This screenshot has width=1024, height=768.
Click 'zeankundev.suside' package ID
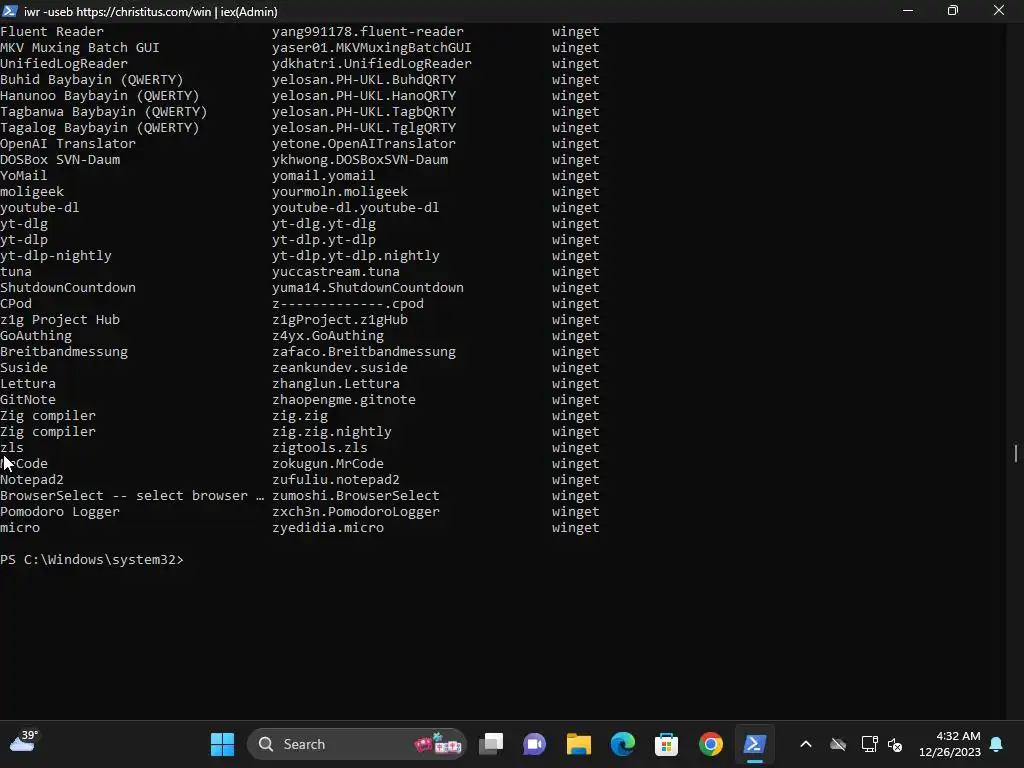point(340,368)
